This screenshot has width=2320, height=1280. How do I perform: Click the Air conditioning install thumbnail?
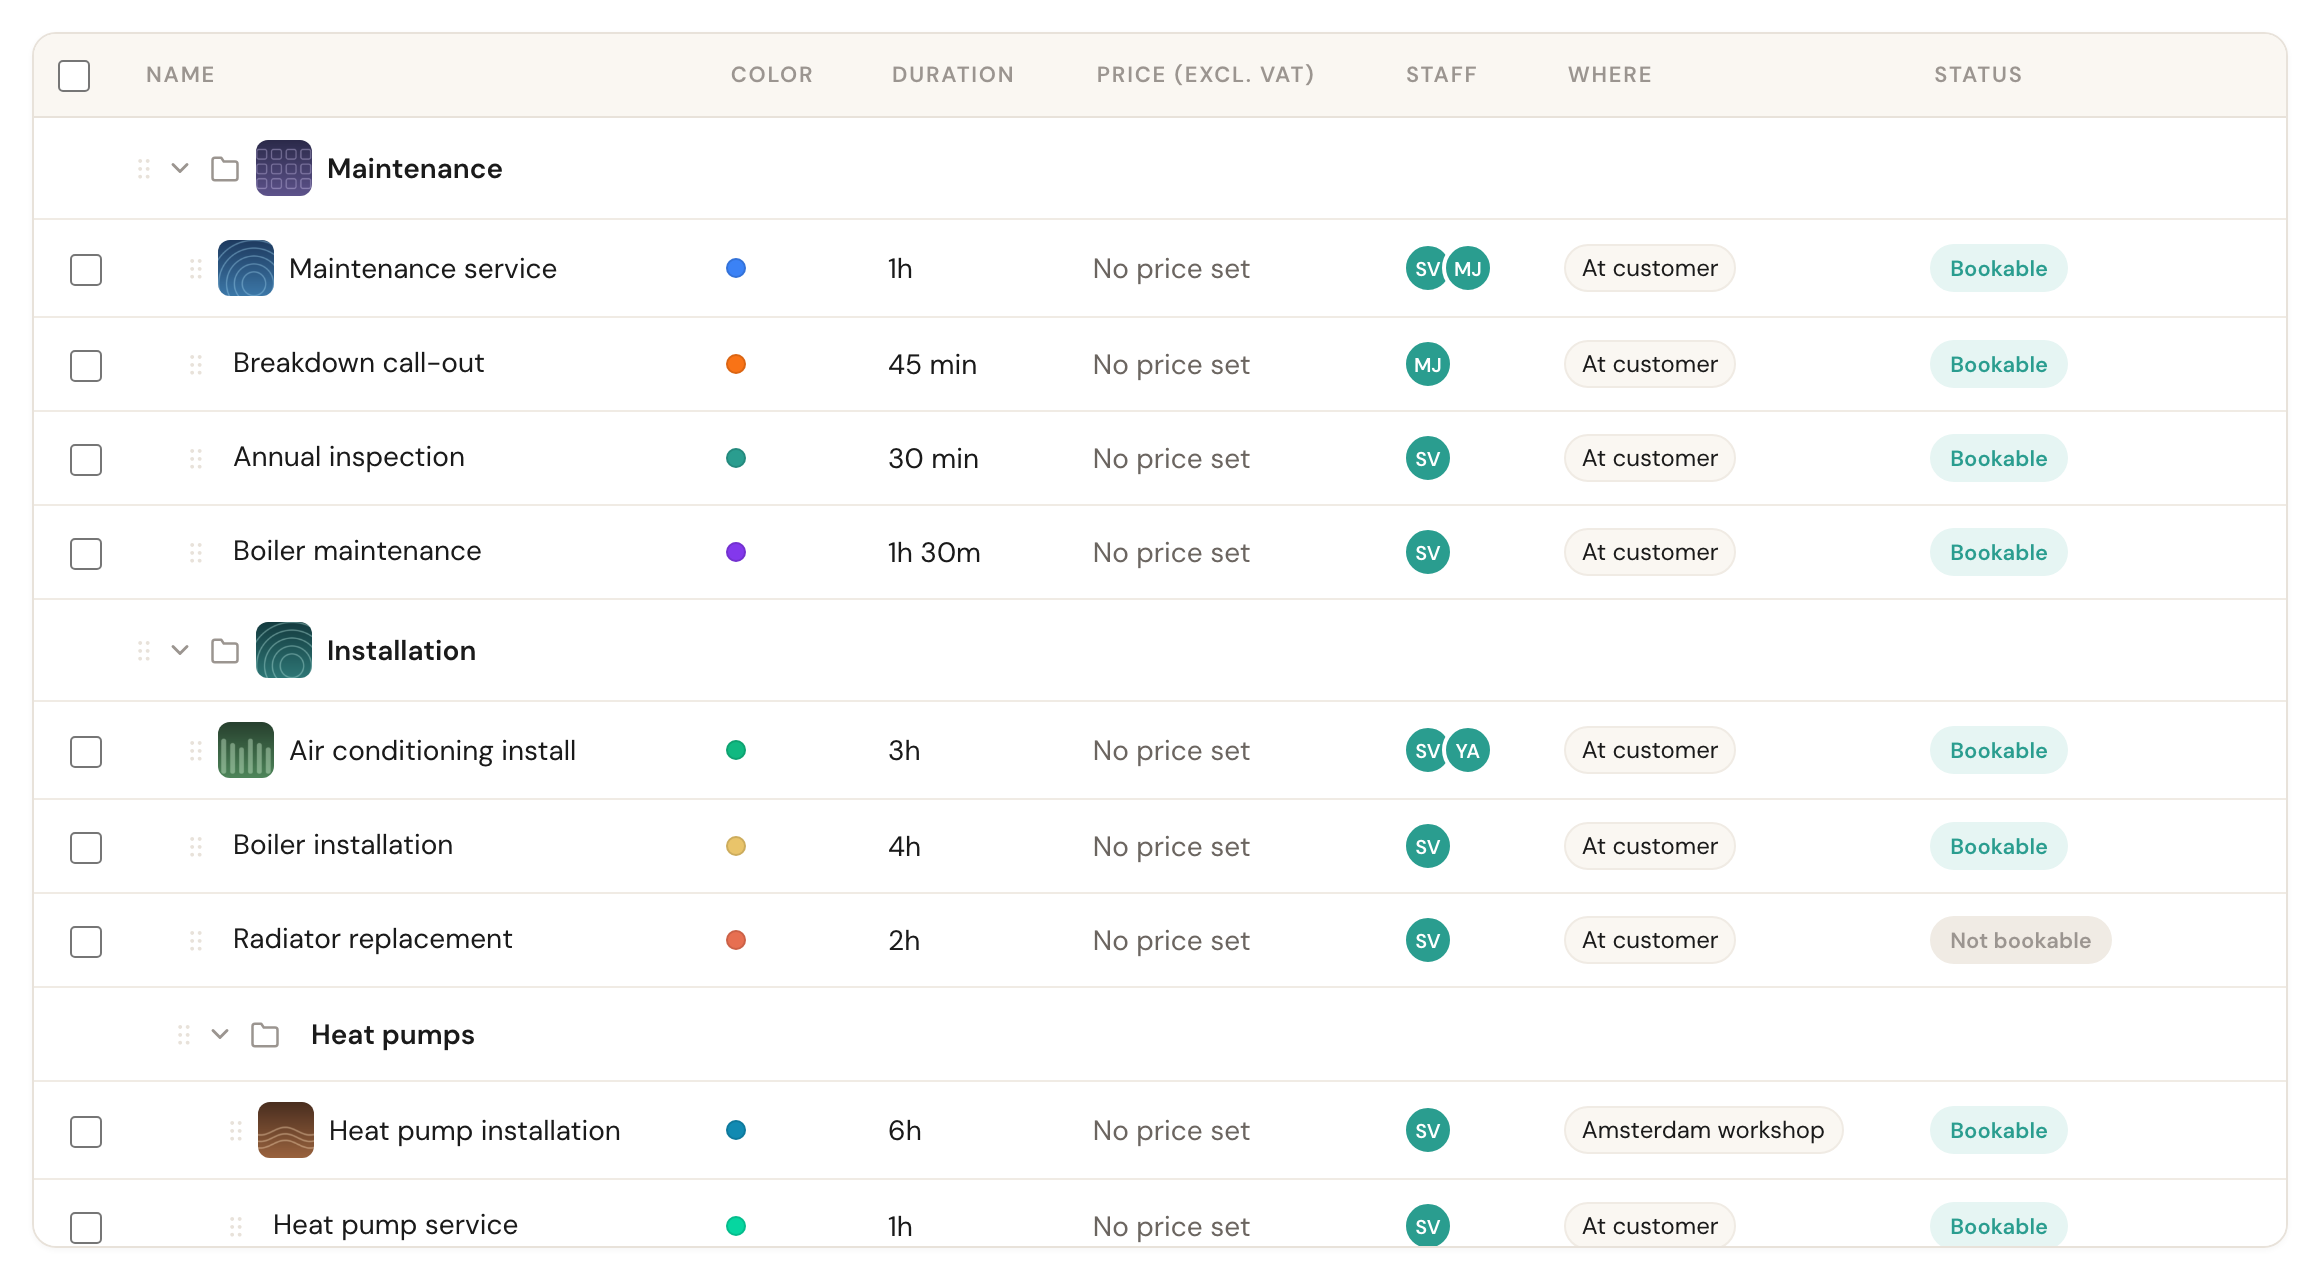point(246,750)
